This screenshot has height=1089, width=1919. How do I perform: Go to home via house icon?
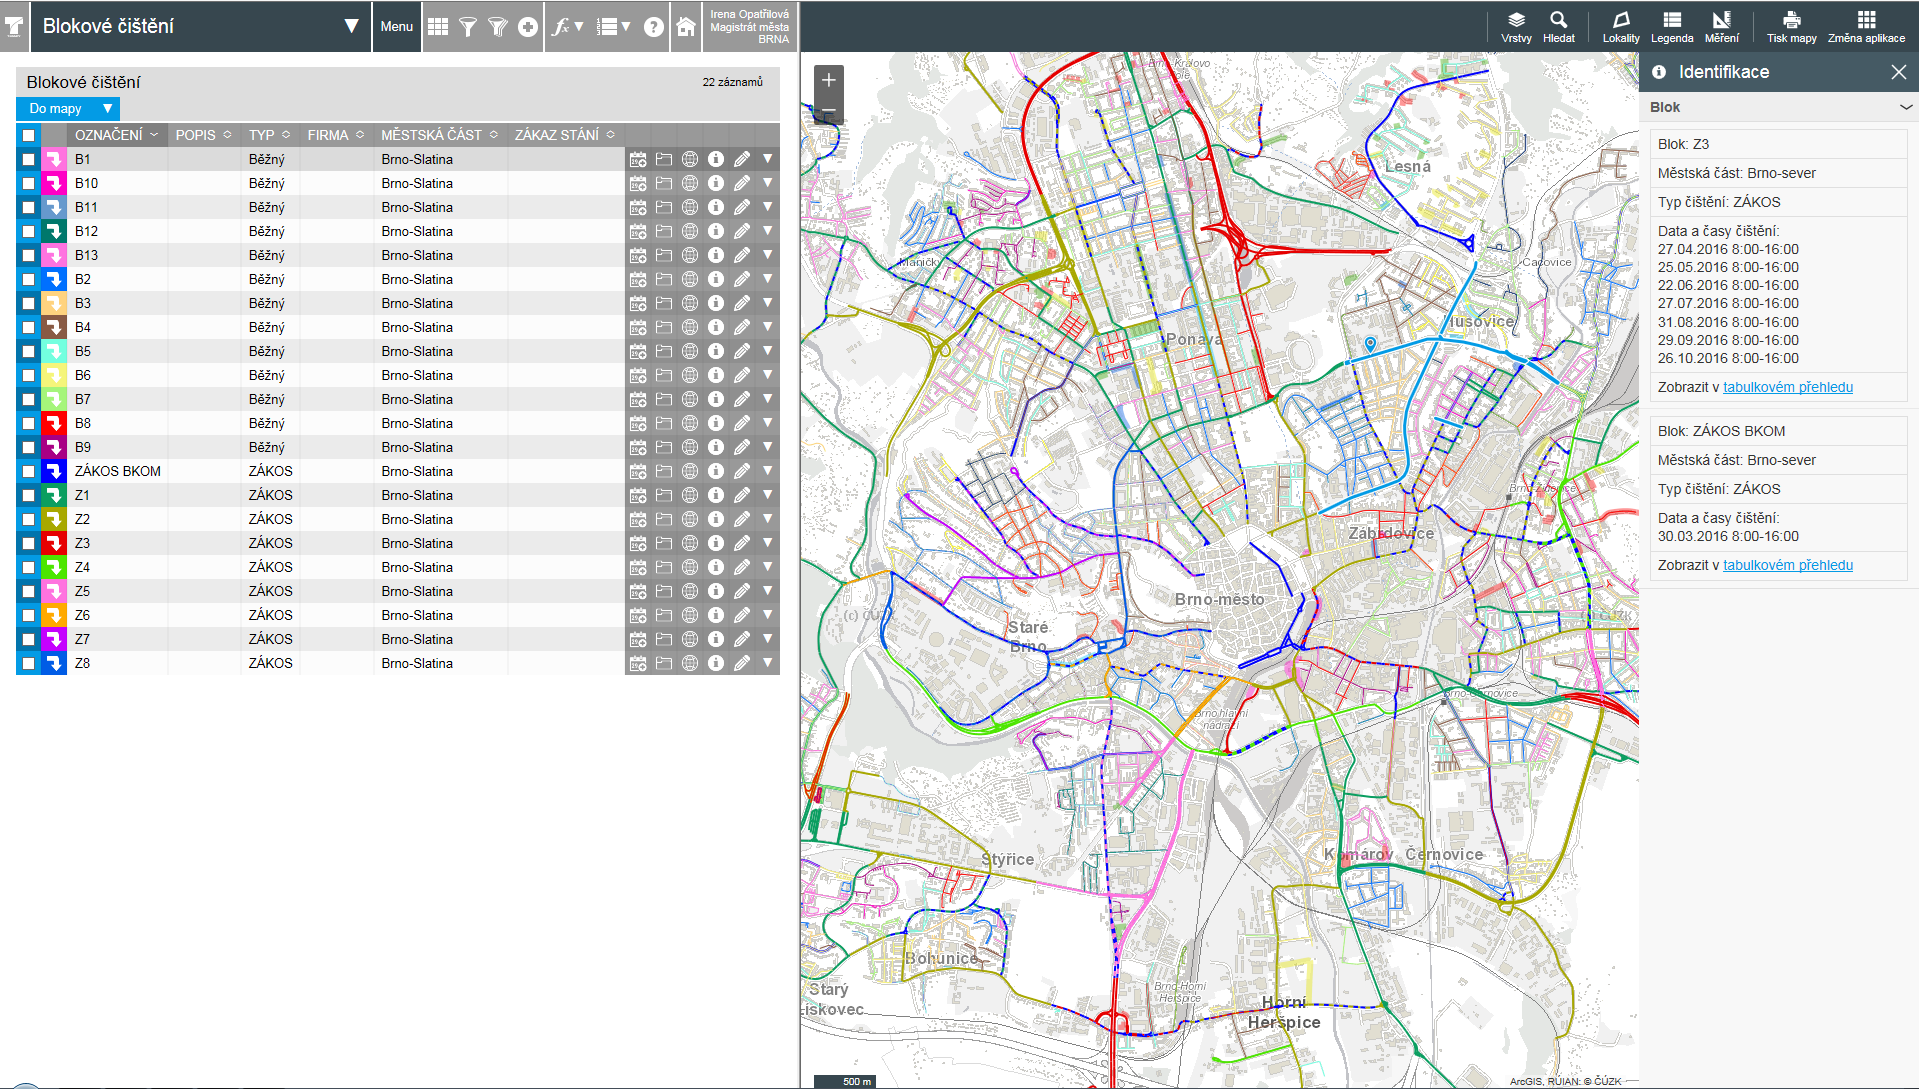point(686,27)
